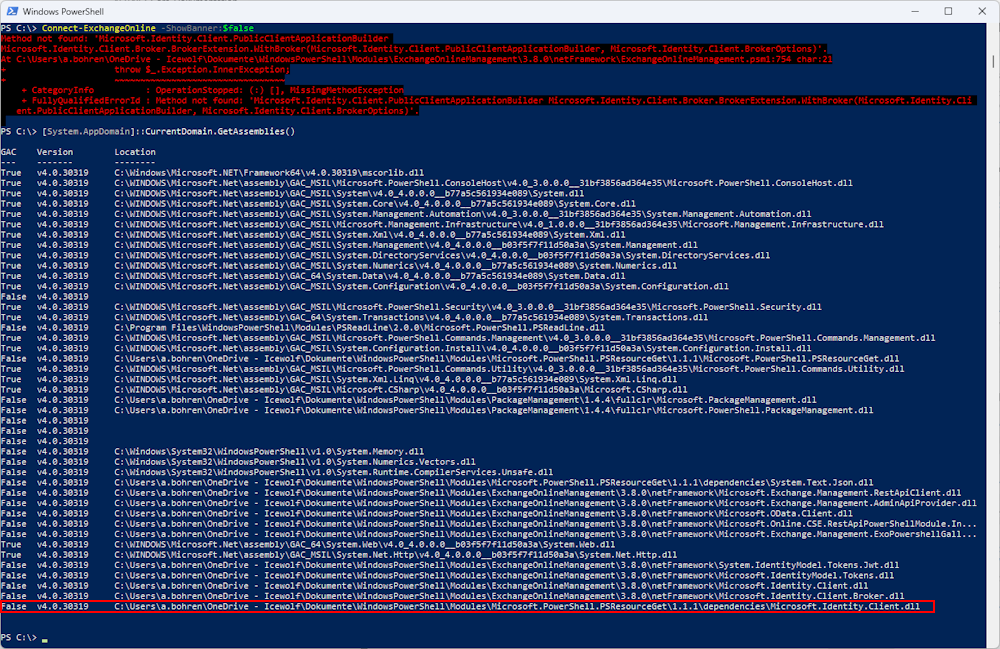Click the Microsoft.PackageManagement.dll path
The image size is (1000, 649).
pyautogui.click(x=466, y=400)
